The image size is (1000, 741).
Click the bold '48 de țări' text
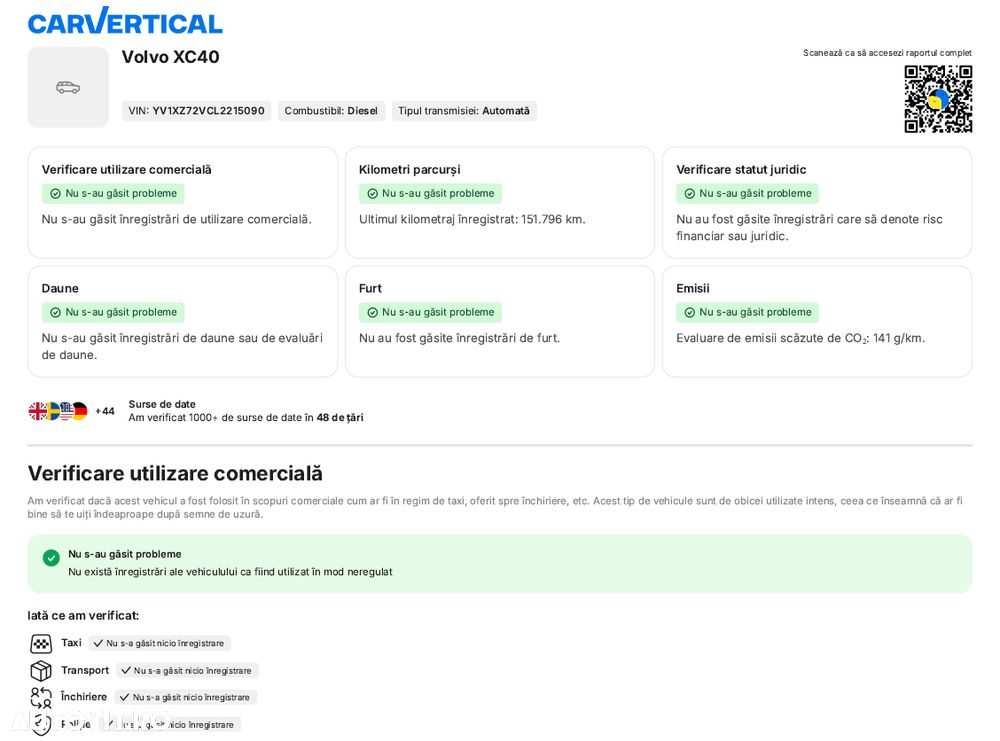point(340,418)
